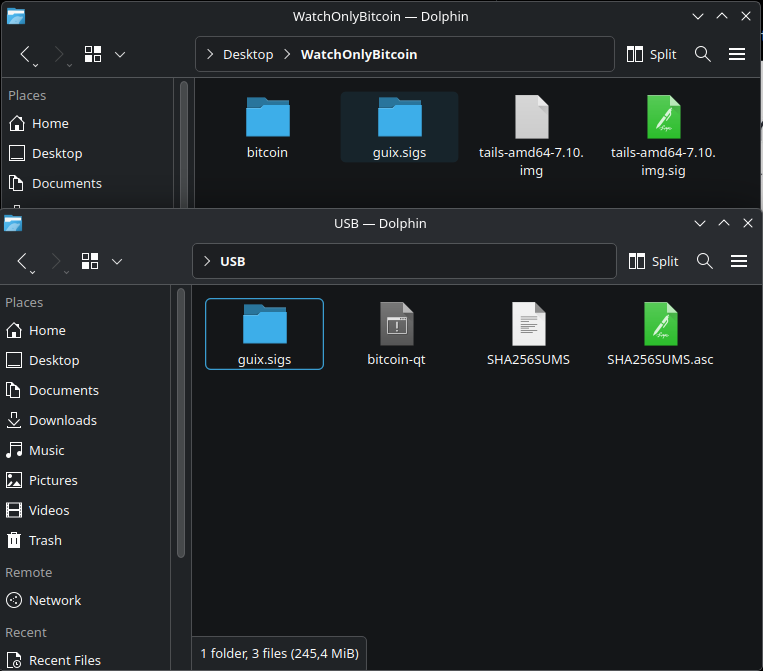Select the bitcoin-qt executable file
Image resolution: width=763 pixels, height=671 pixels.
(x=397, y=334)
